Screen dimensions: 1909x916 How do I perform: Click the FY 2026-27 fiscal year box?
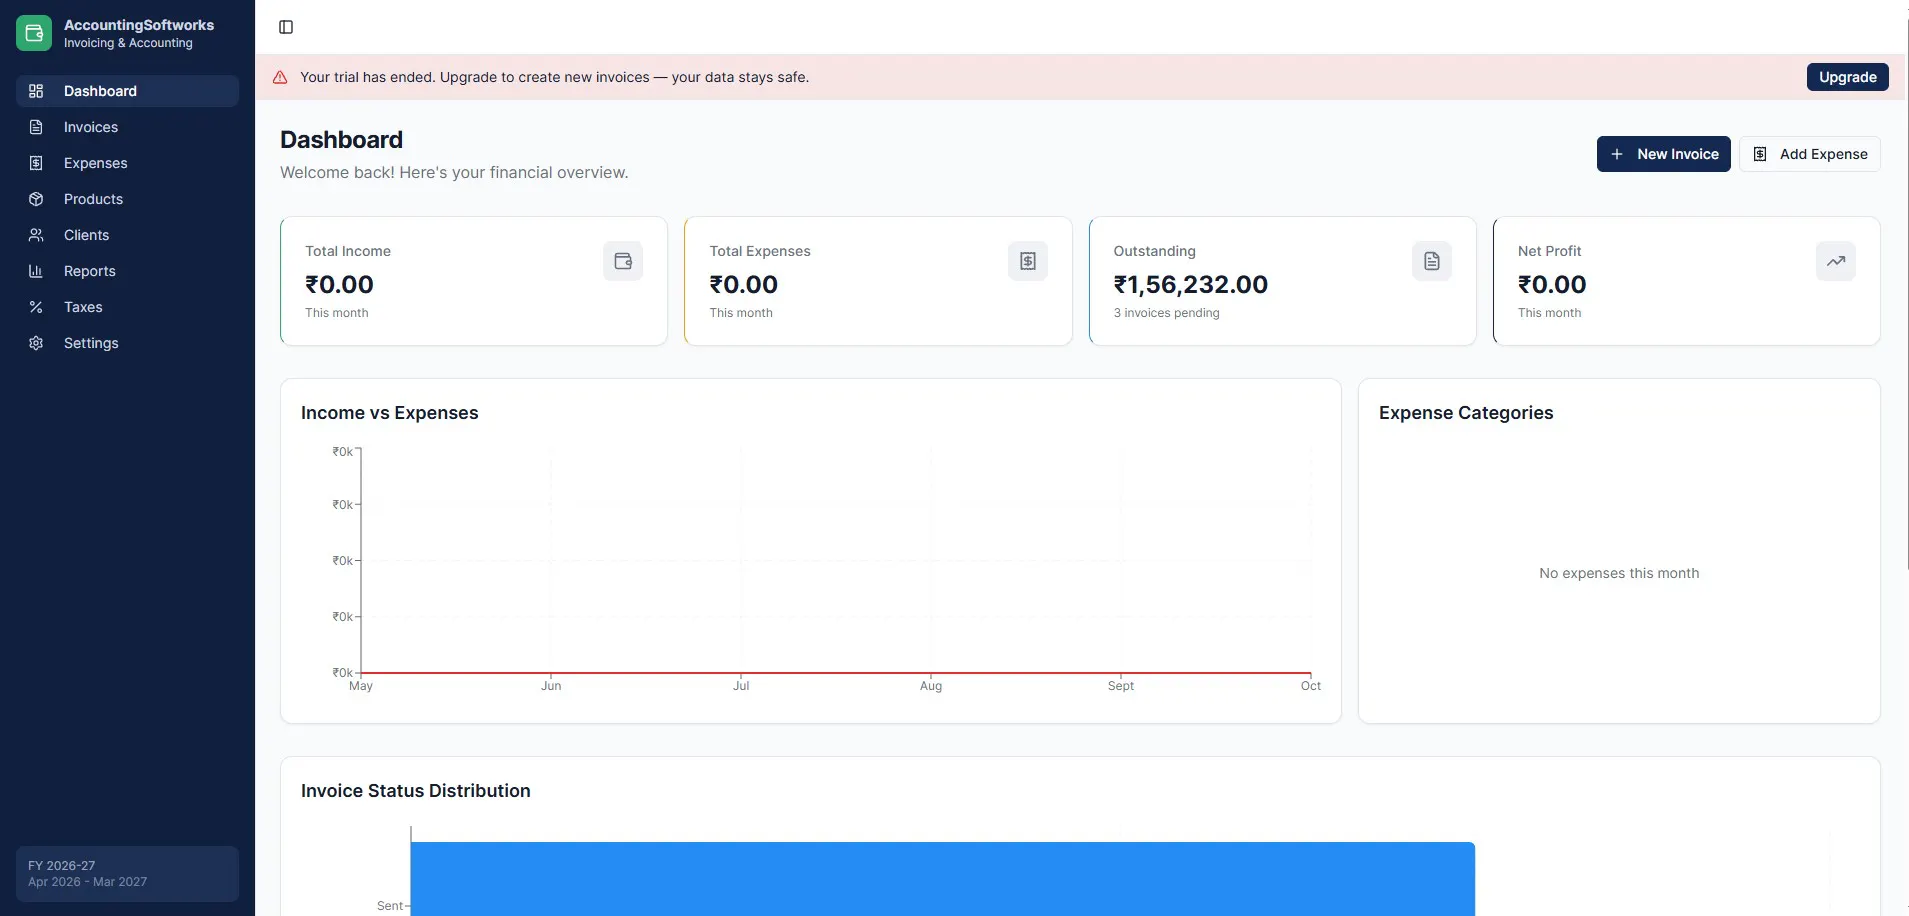[x=127, y=874]
